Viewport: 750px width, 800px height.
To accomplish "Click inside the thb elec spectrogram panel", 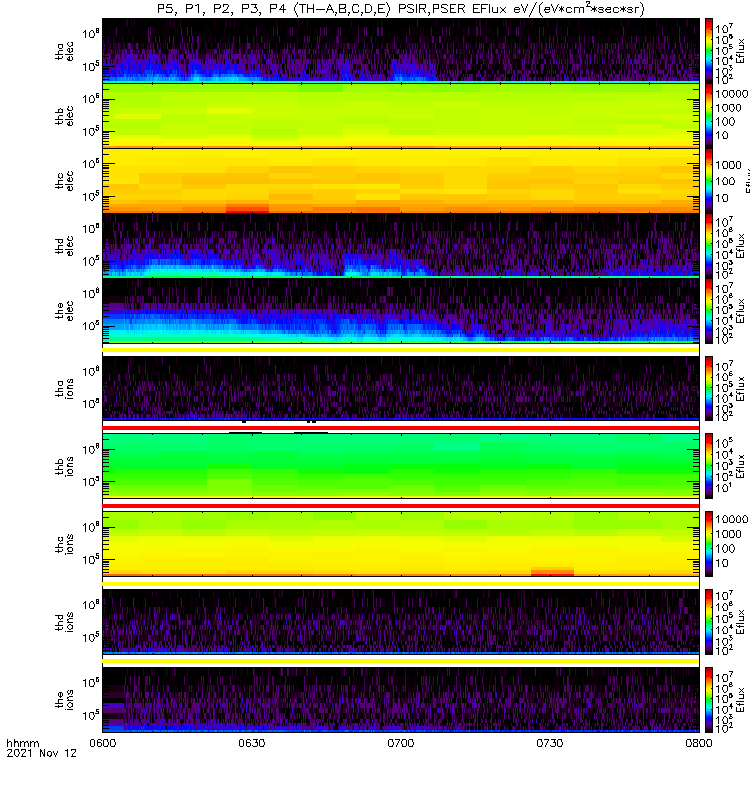I will pyautogui.click(x=401, y=115).
